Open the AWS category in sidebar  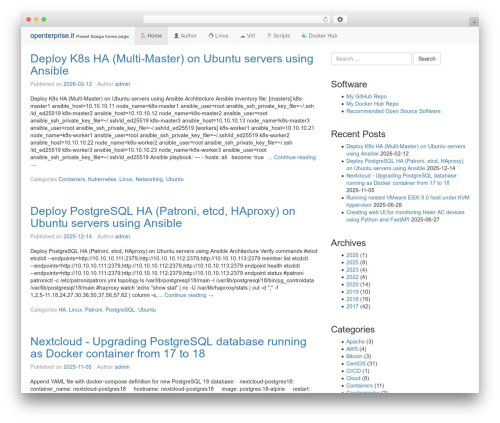coord(352,349)
